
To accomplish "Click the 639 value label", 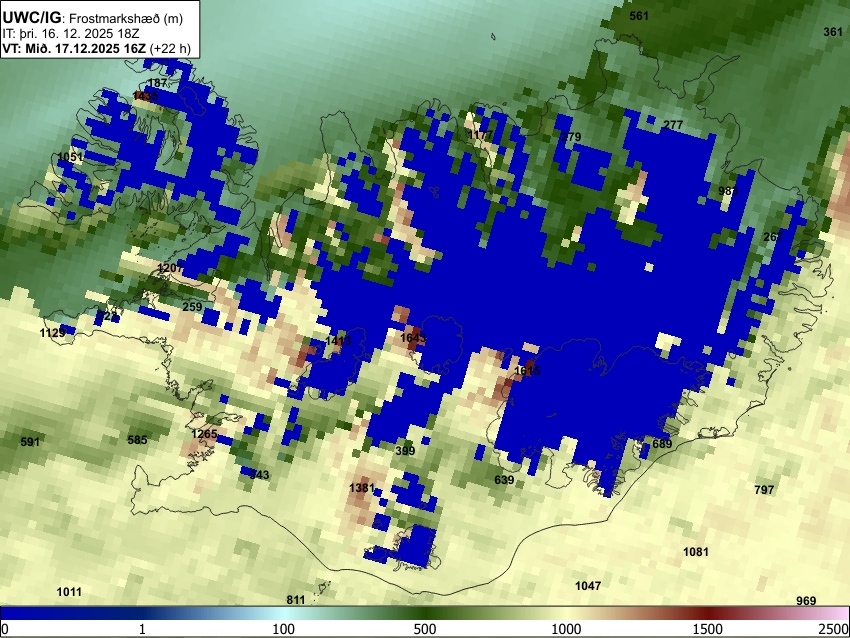I will tap(504, 480).
